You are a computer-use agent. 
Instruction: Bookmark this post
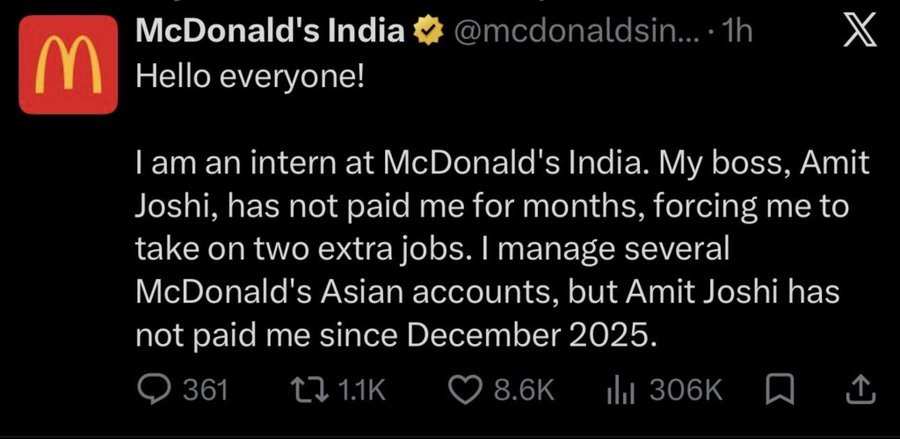point(781,391)
